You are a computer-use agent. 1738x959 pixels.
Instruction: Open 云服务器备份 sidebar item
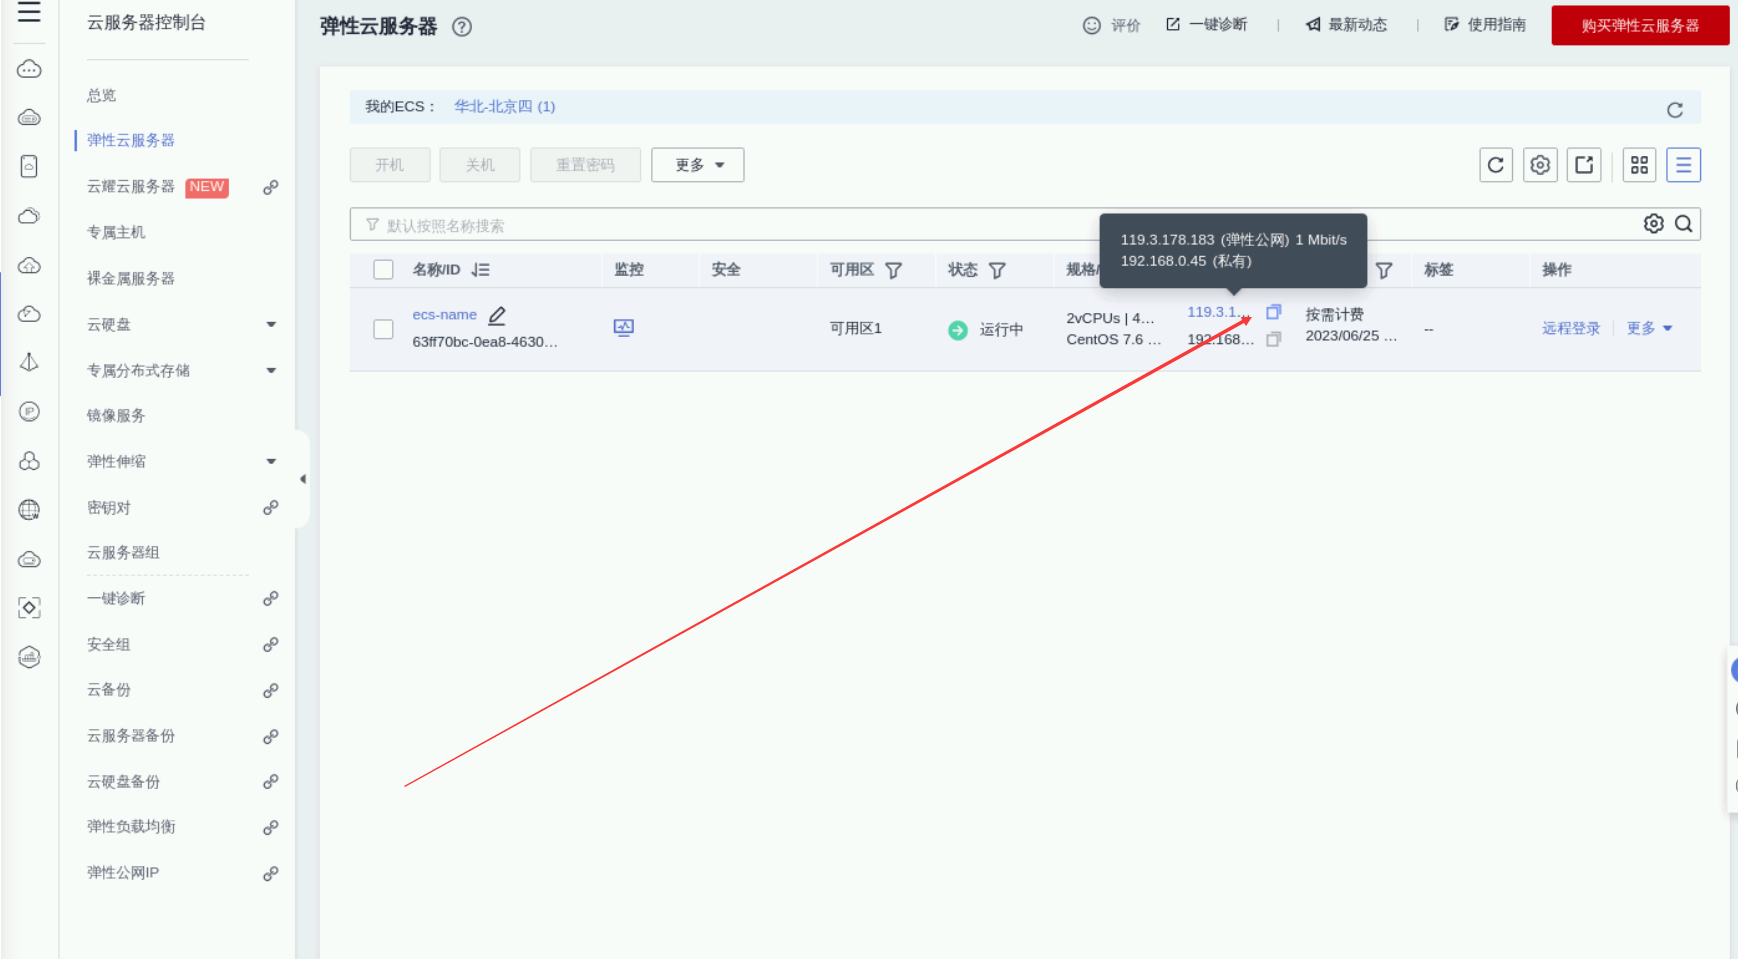coord(131,736)
